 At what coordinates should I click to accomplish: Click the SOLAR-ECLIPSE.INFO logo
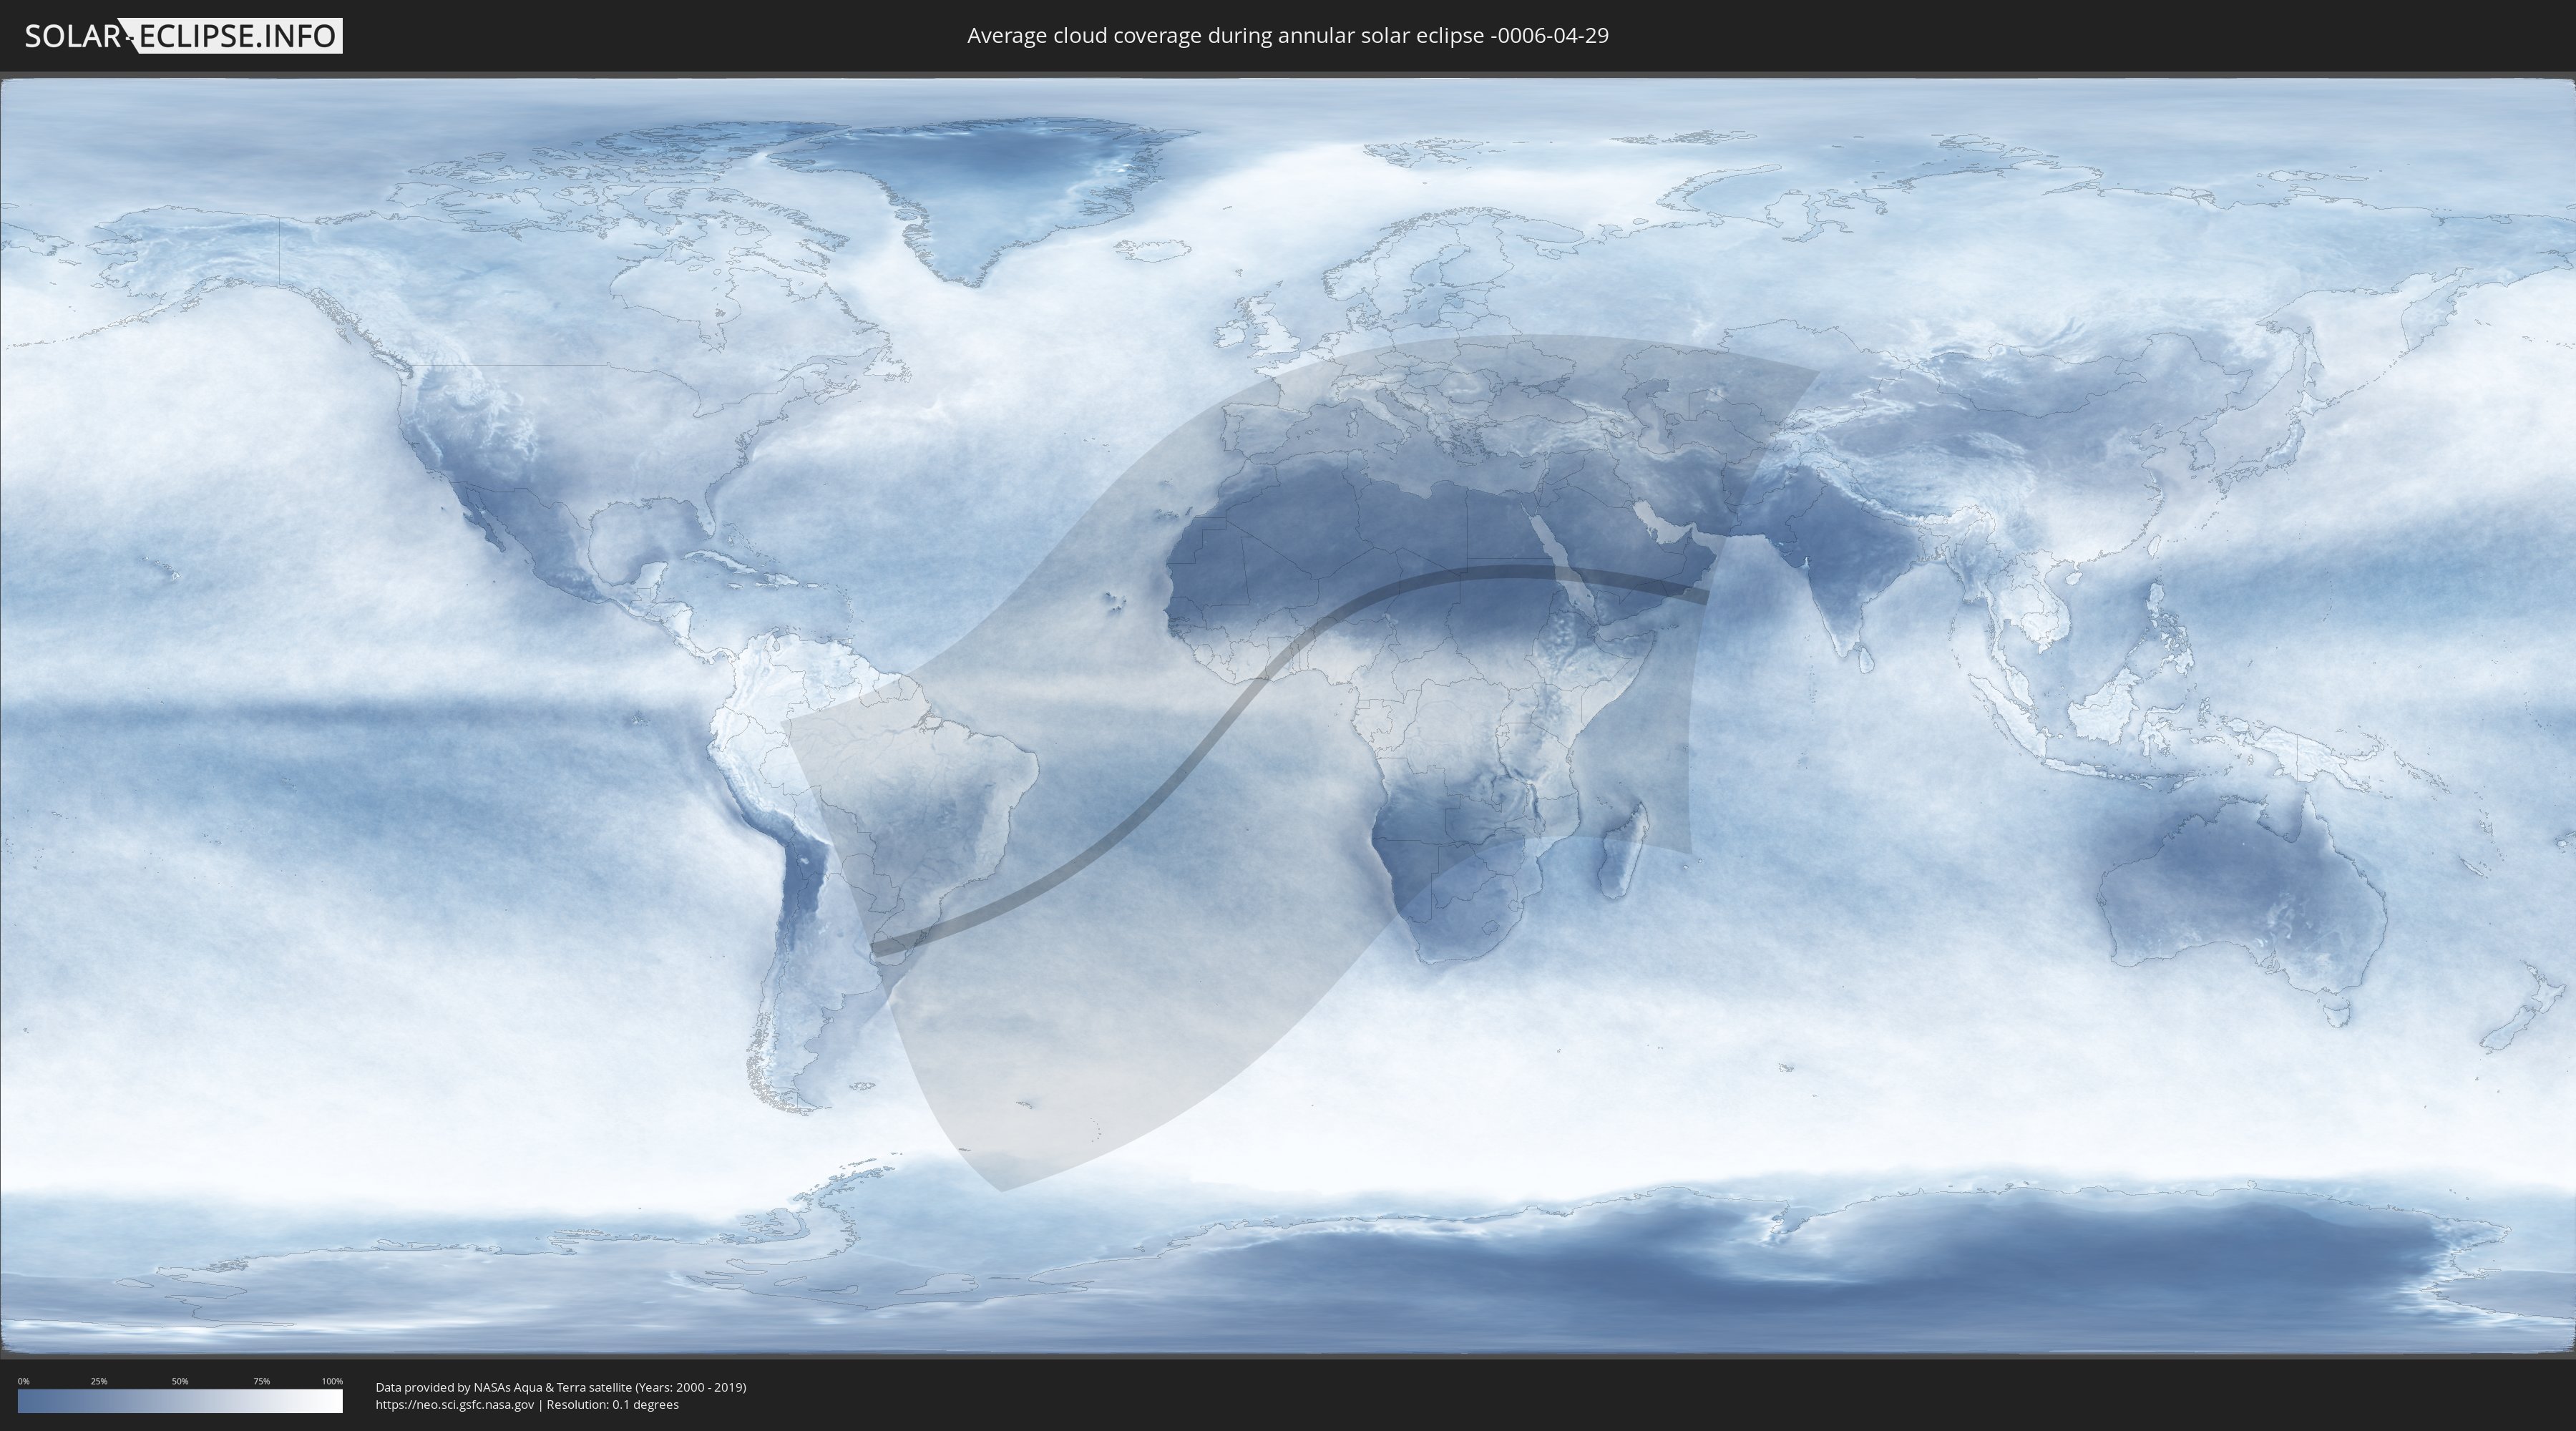click(x=183, y=36)
